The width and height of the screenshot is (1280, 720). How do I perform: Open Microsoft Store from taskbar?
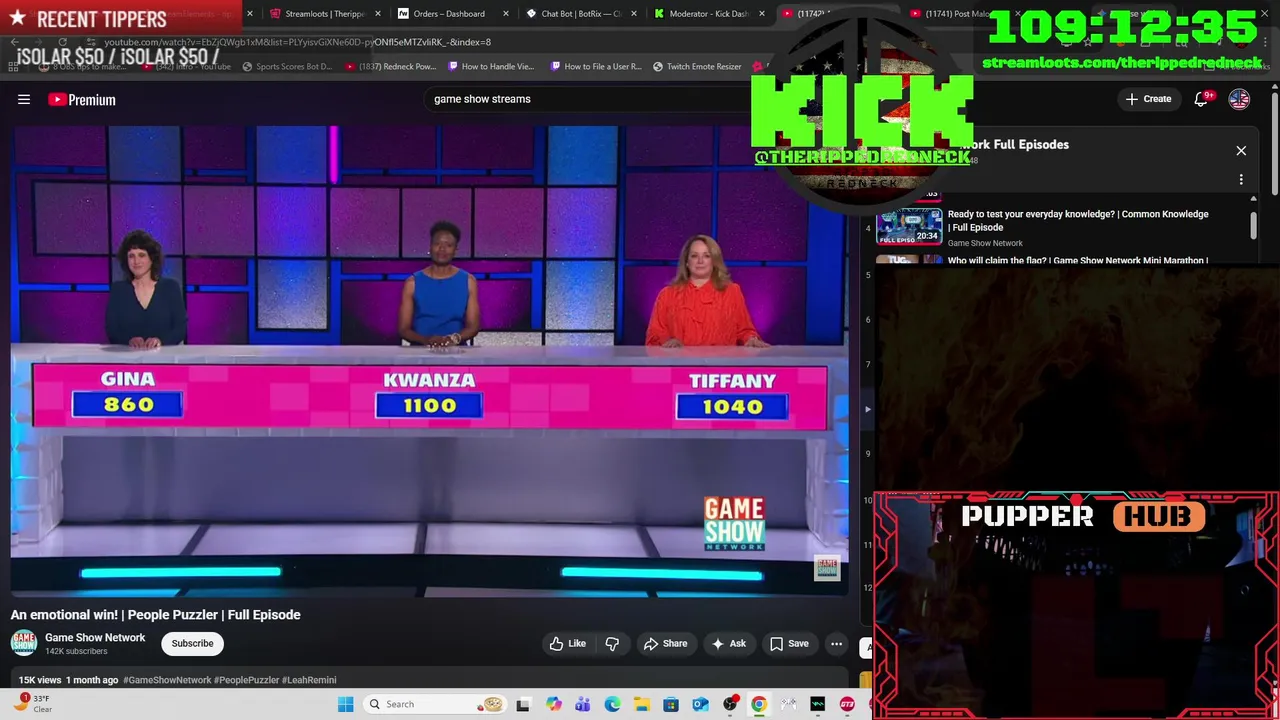click(671, 704)
